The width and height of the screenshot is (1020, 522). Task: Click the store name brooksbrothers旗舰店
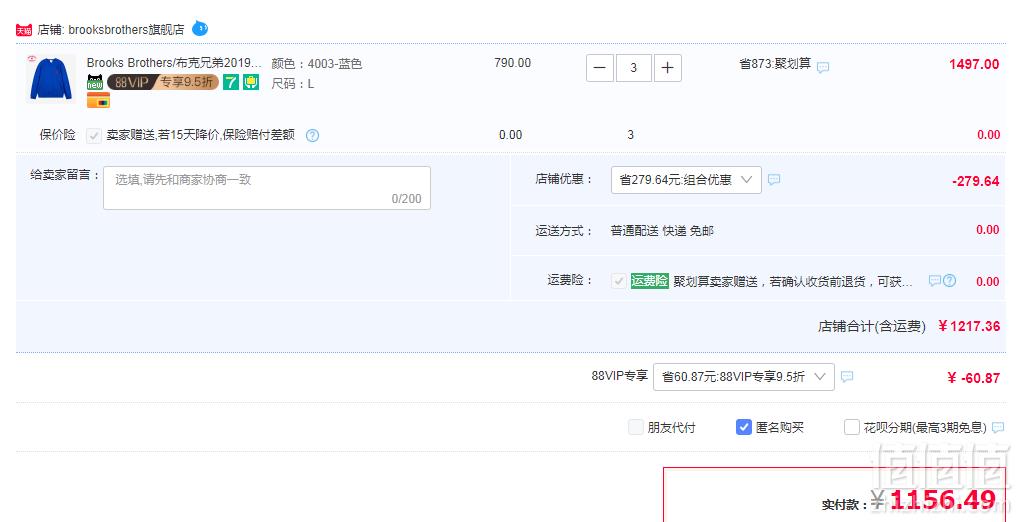point(126,30)
